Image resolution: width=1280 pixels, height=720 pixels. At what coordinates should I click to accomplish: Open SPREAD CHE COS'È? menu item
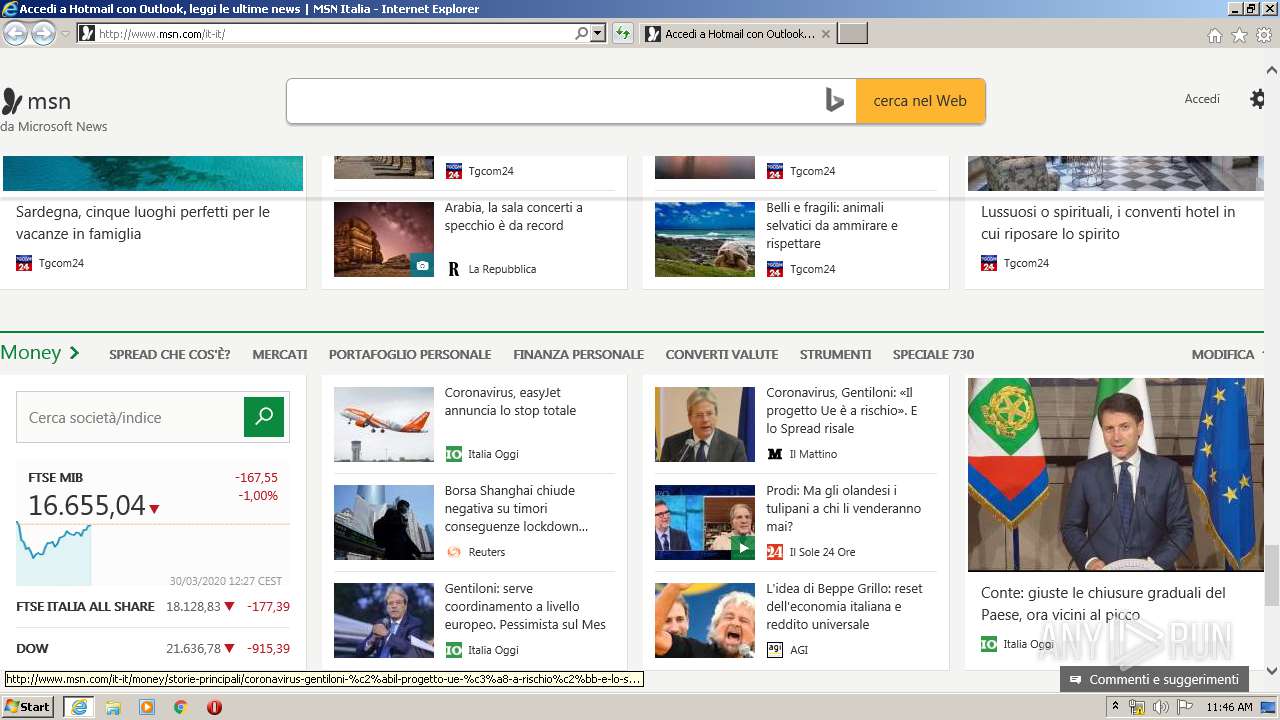click(x=170, y=354)
